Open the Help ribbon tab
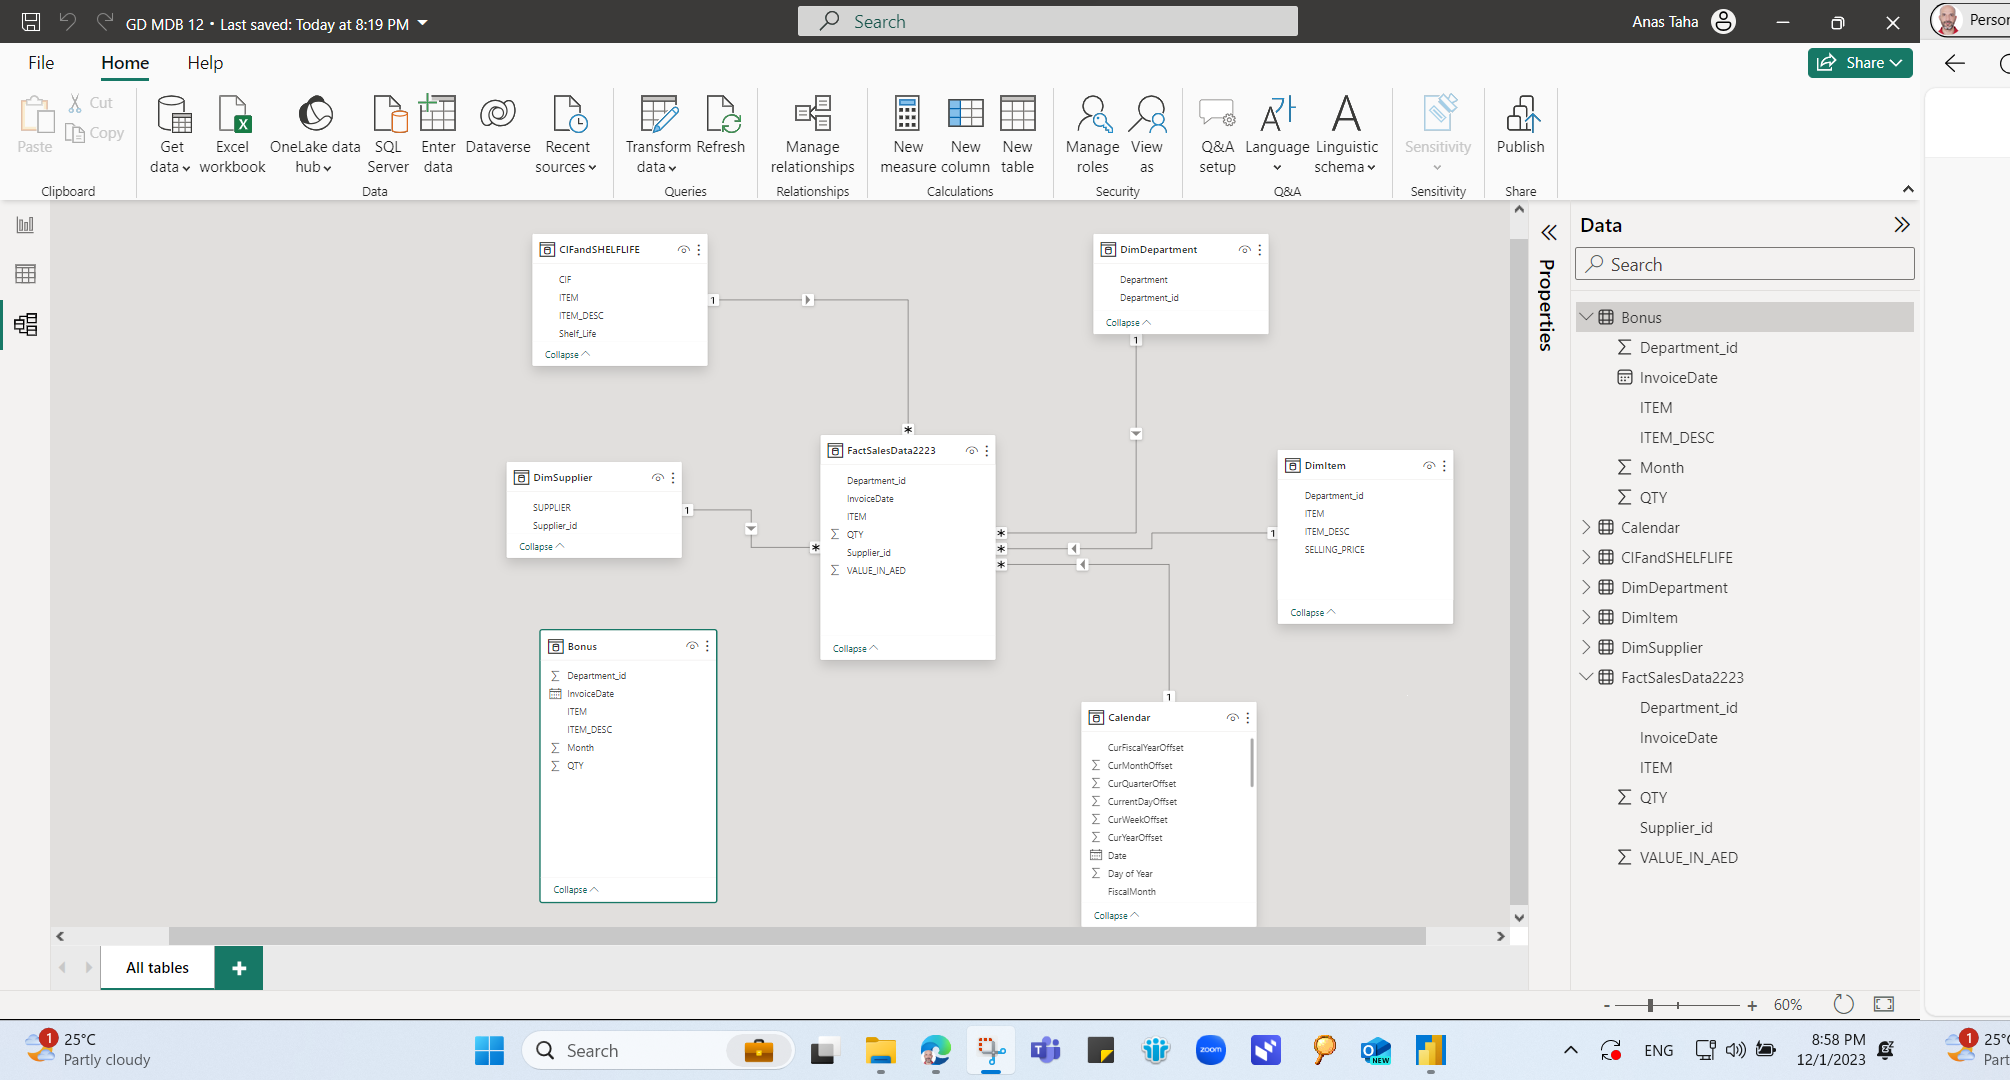 [205, 63]
